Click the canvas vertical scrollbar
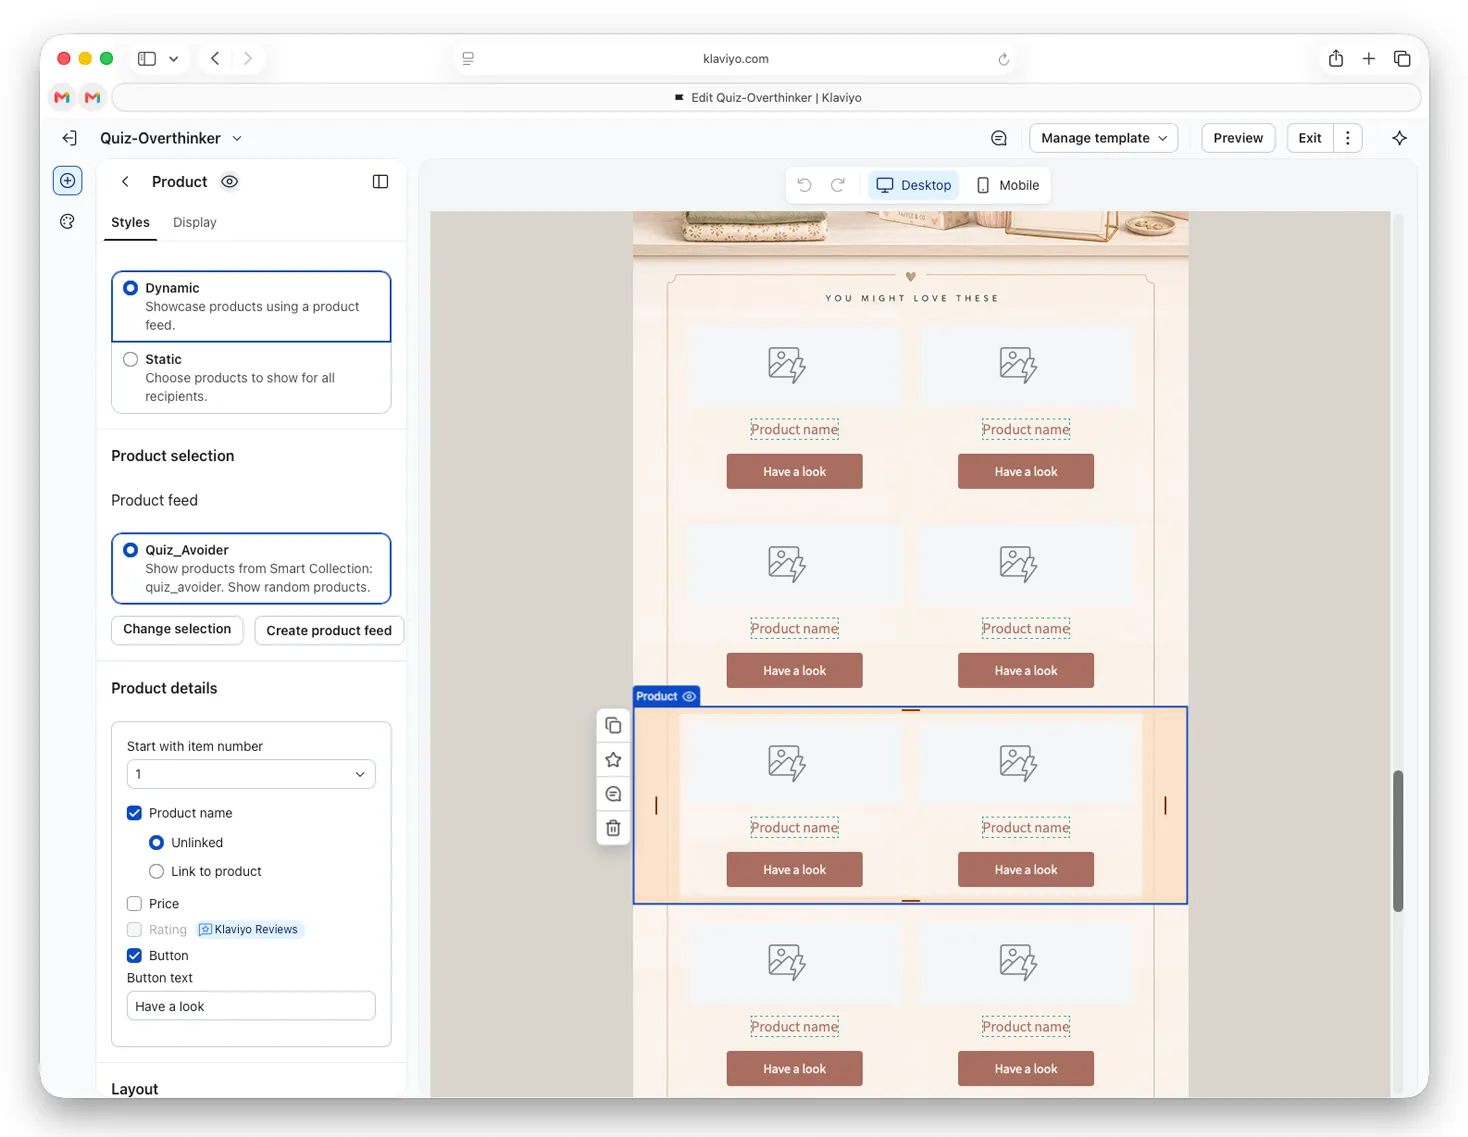The image size is (1468, 1137). 1398,841
